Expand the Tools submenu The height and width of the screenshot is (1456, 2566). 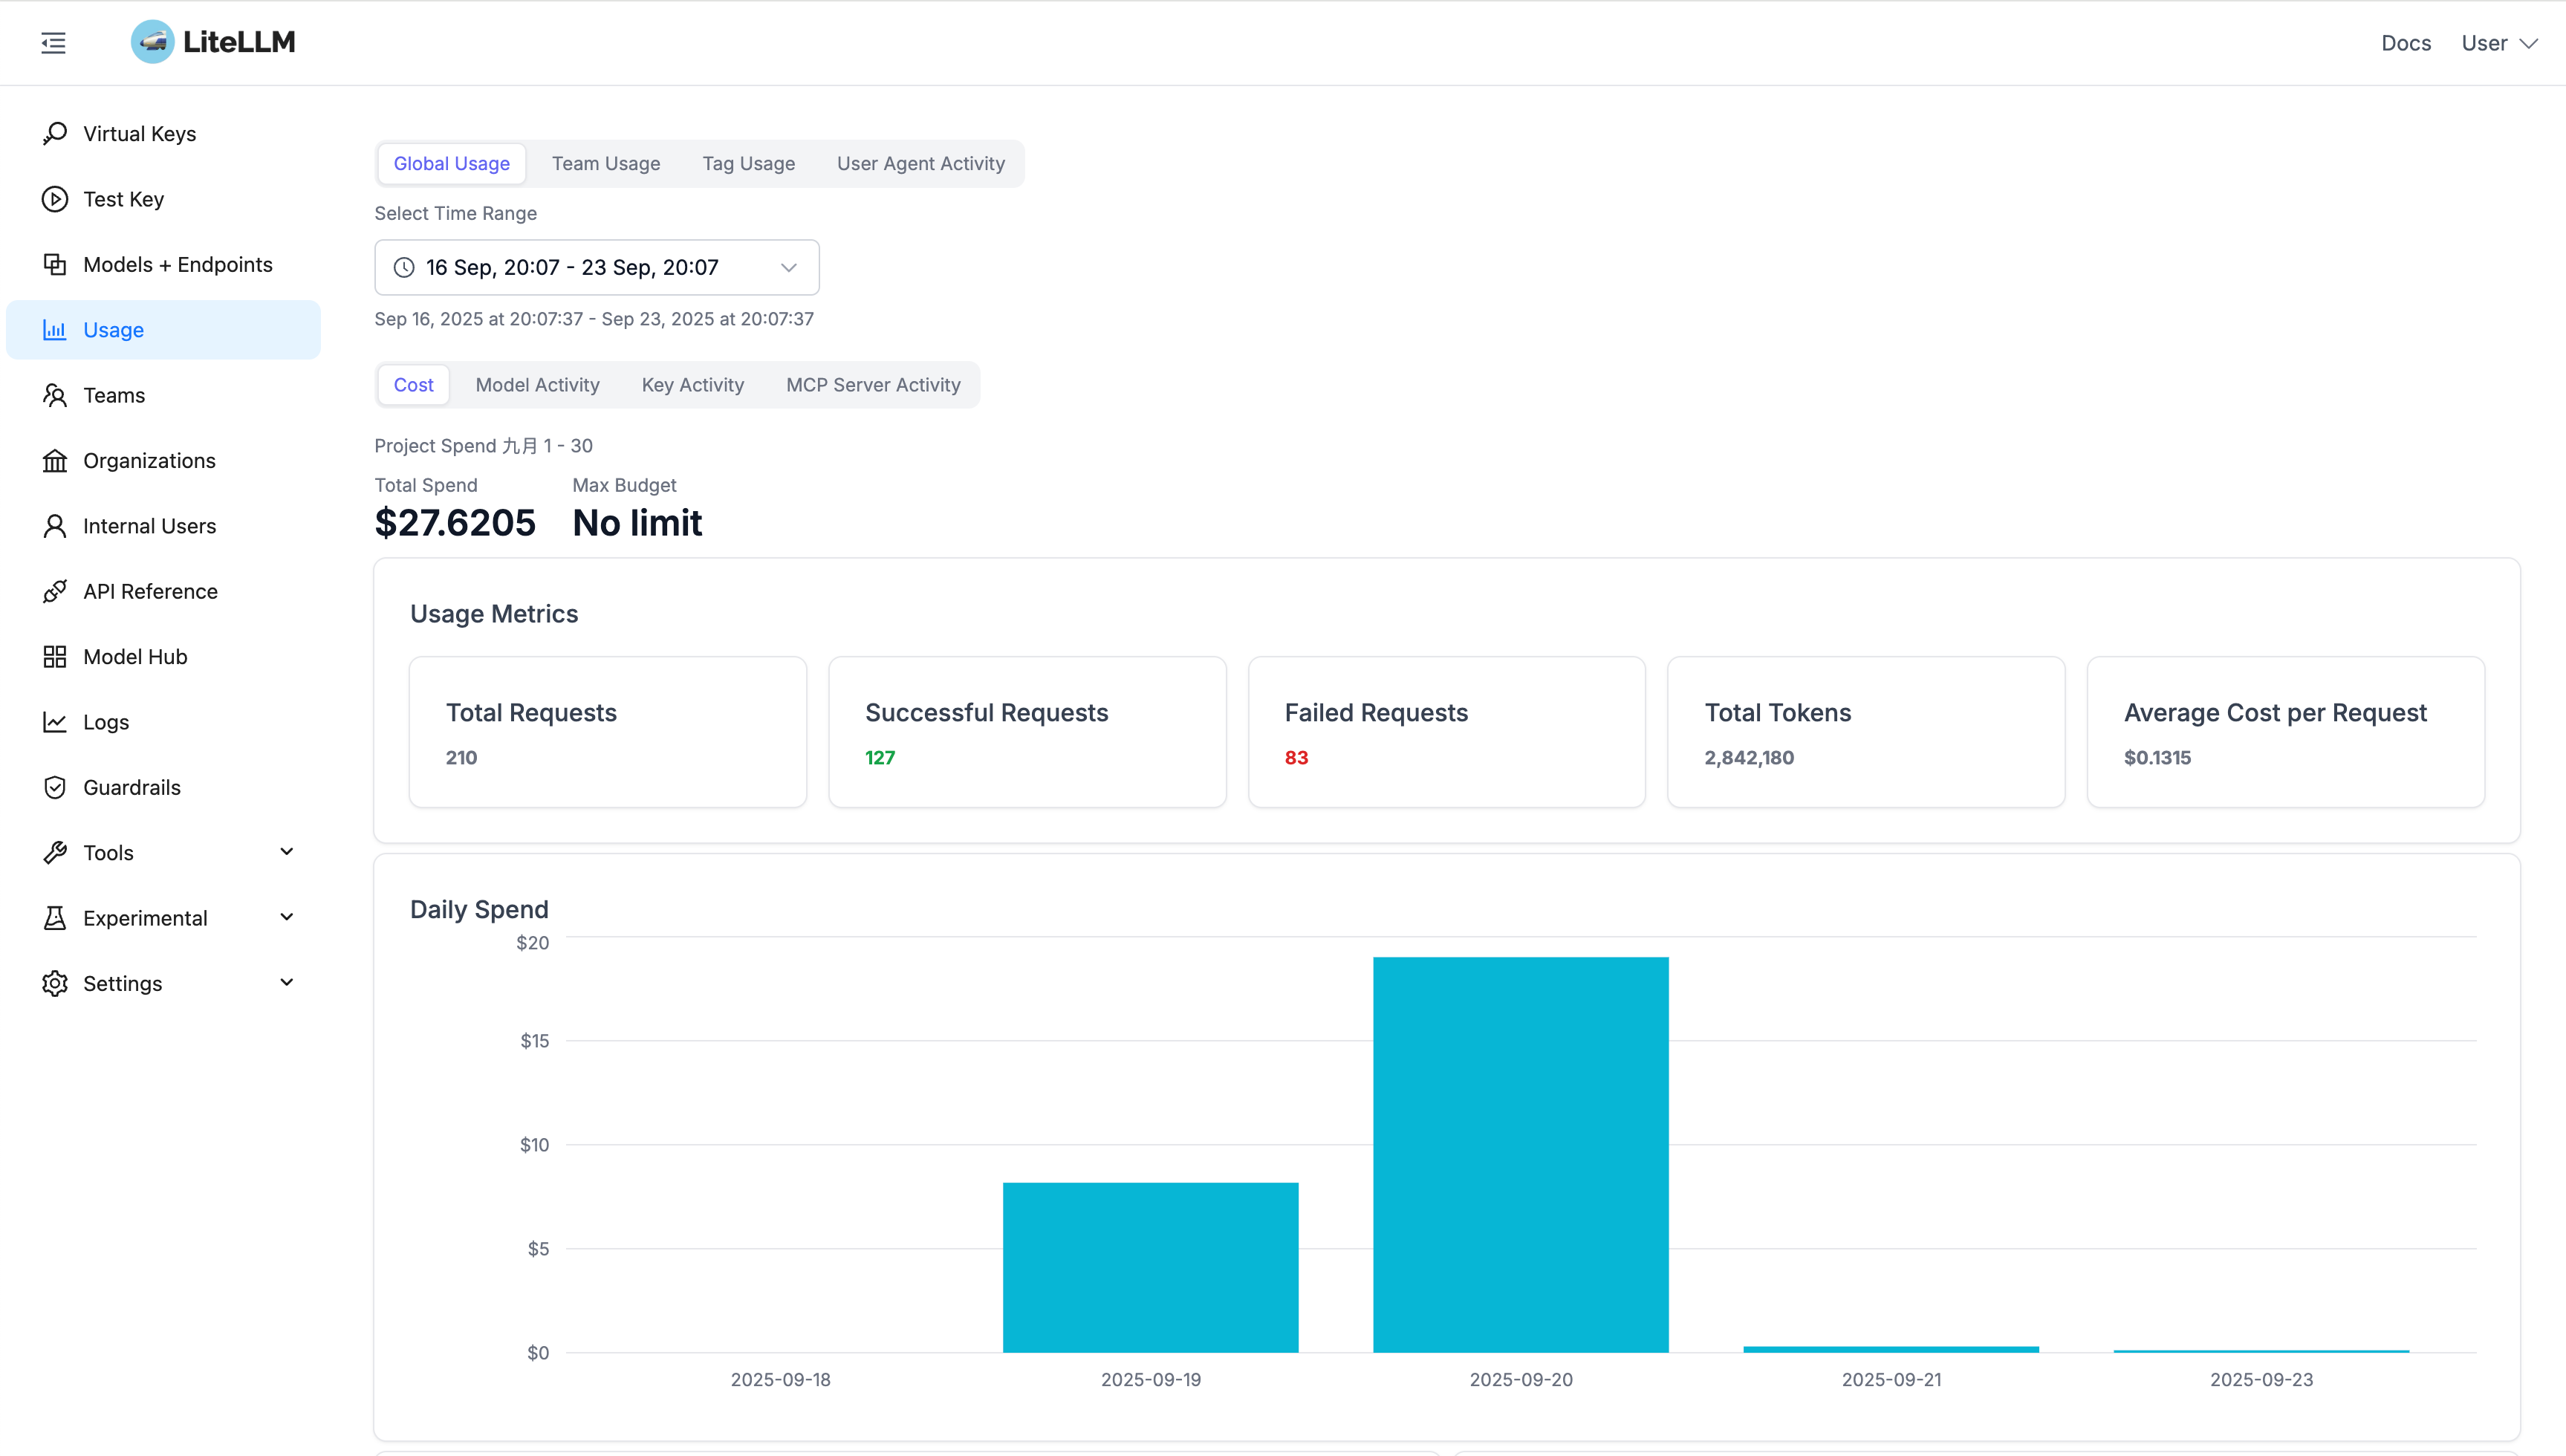click(286, 852)
